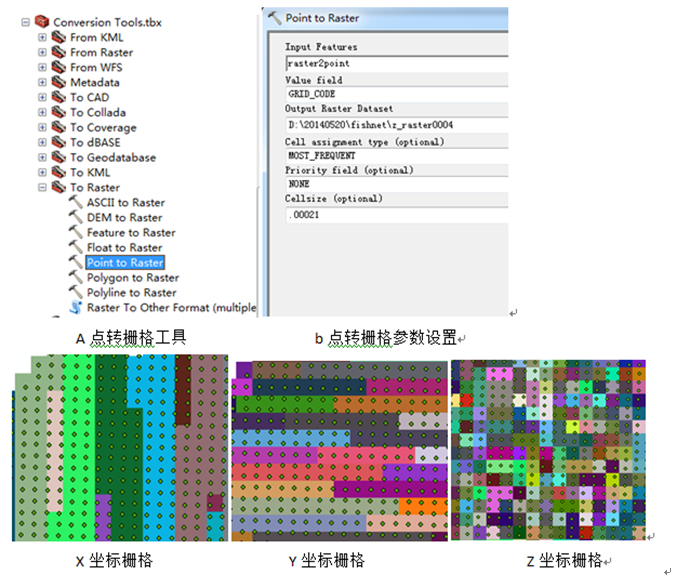Click the To CAD toolset icon
The height and width of the screenshot is (584, 674).
59,97
